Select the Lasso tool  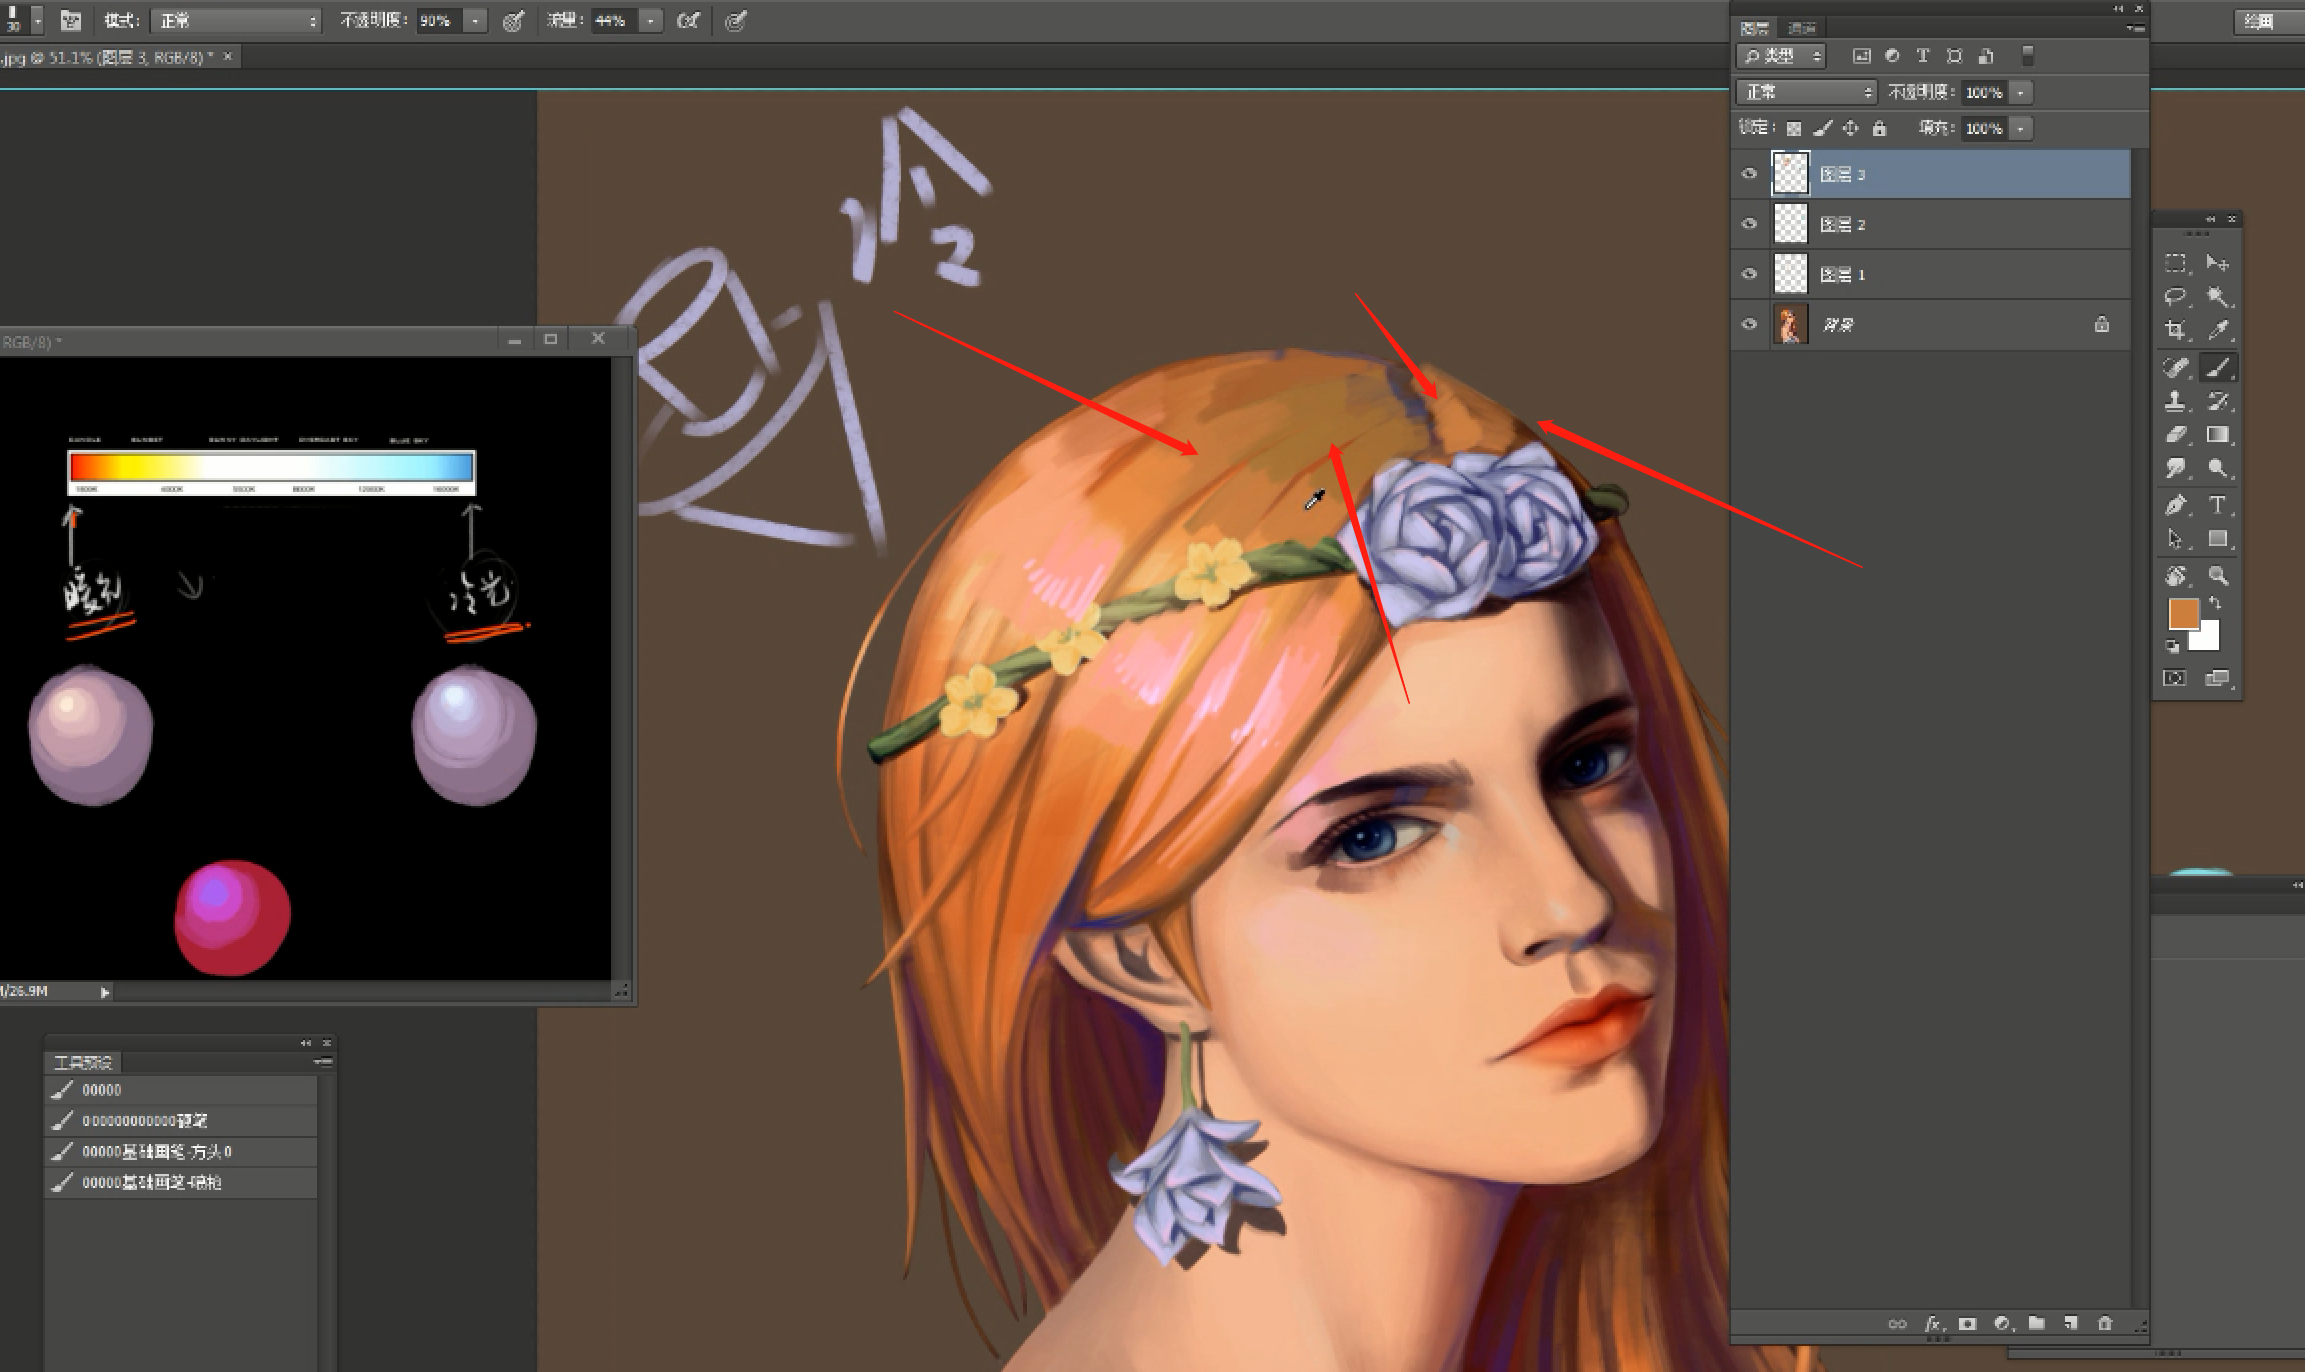(2176, 297)
